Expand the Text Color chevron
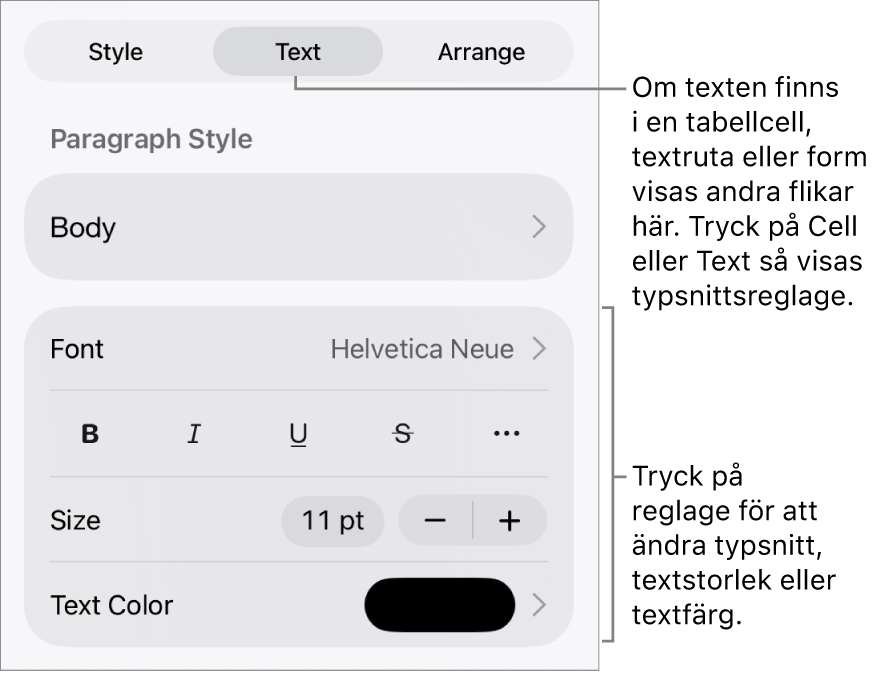 [539, 605]
